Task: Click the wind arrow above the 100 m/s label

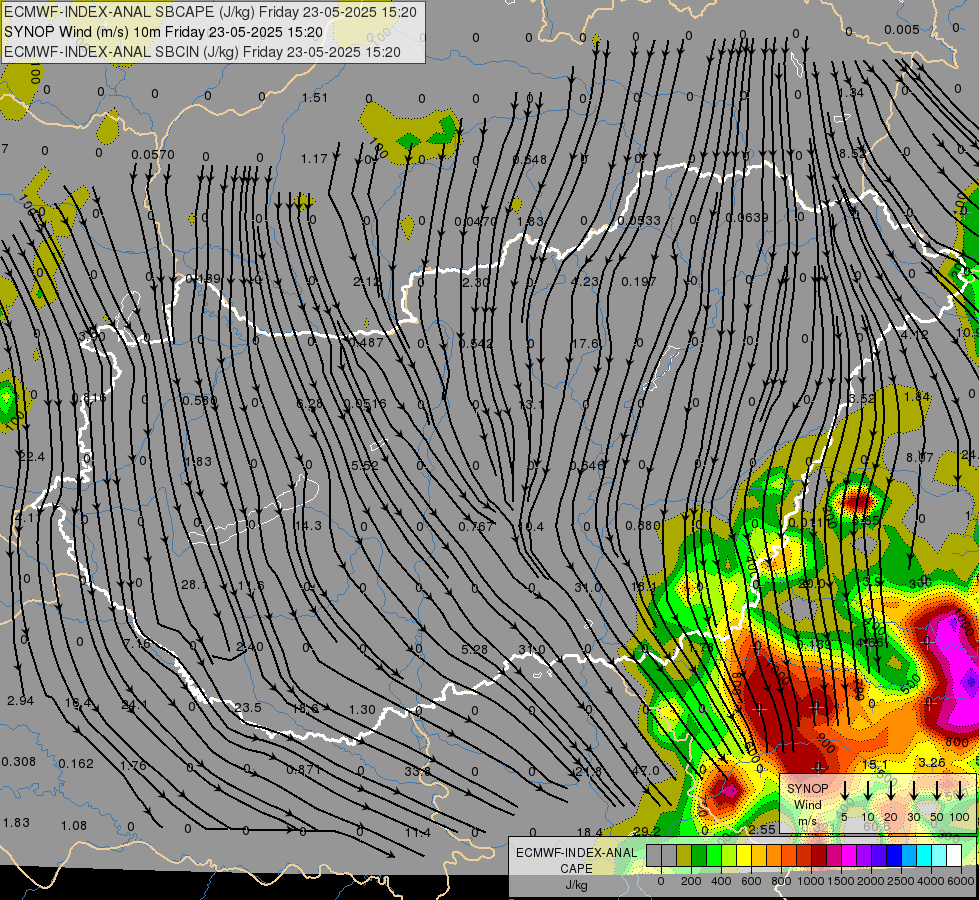Action: coord(960,791)
